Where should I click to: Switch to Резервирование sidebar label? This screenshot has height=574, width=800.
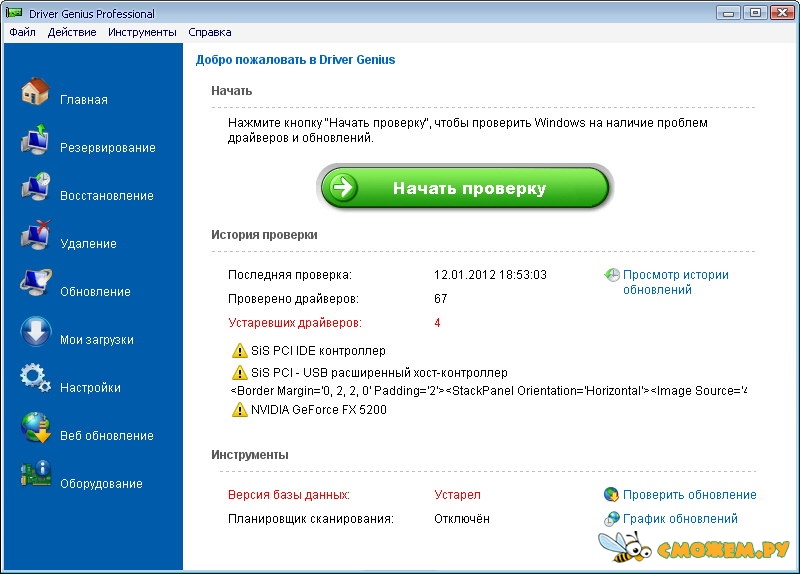pyautogui.click(x=108, y=147)
